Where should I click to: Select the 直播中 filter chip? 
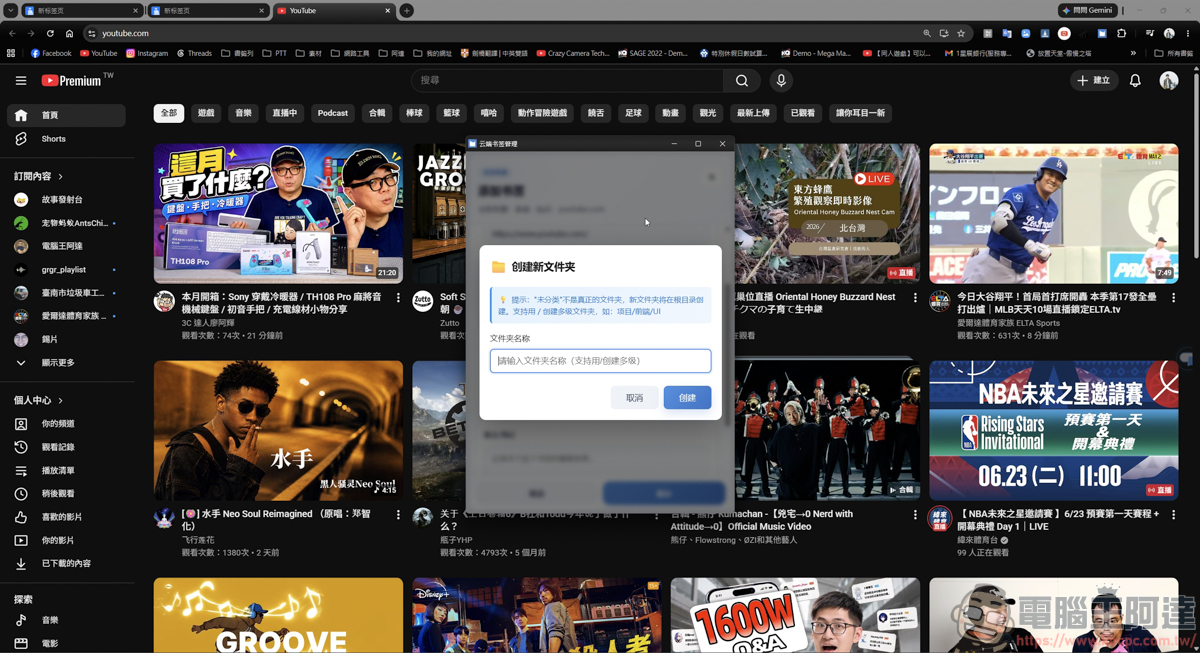click(x=285, y=113)
